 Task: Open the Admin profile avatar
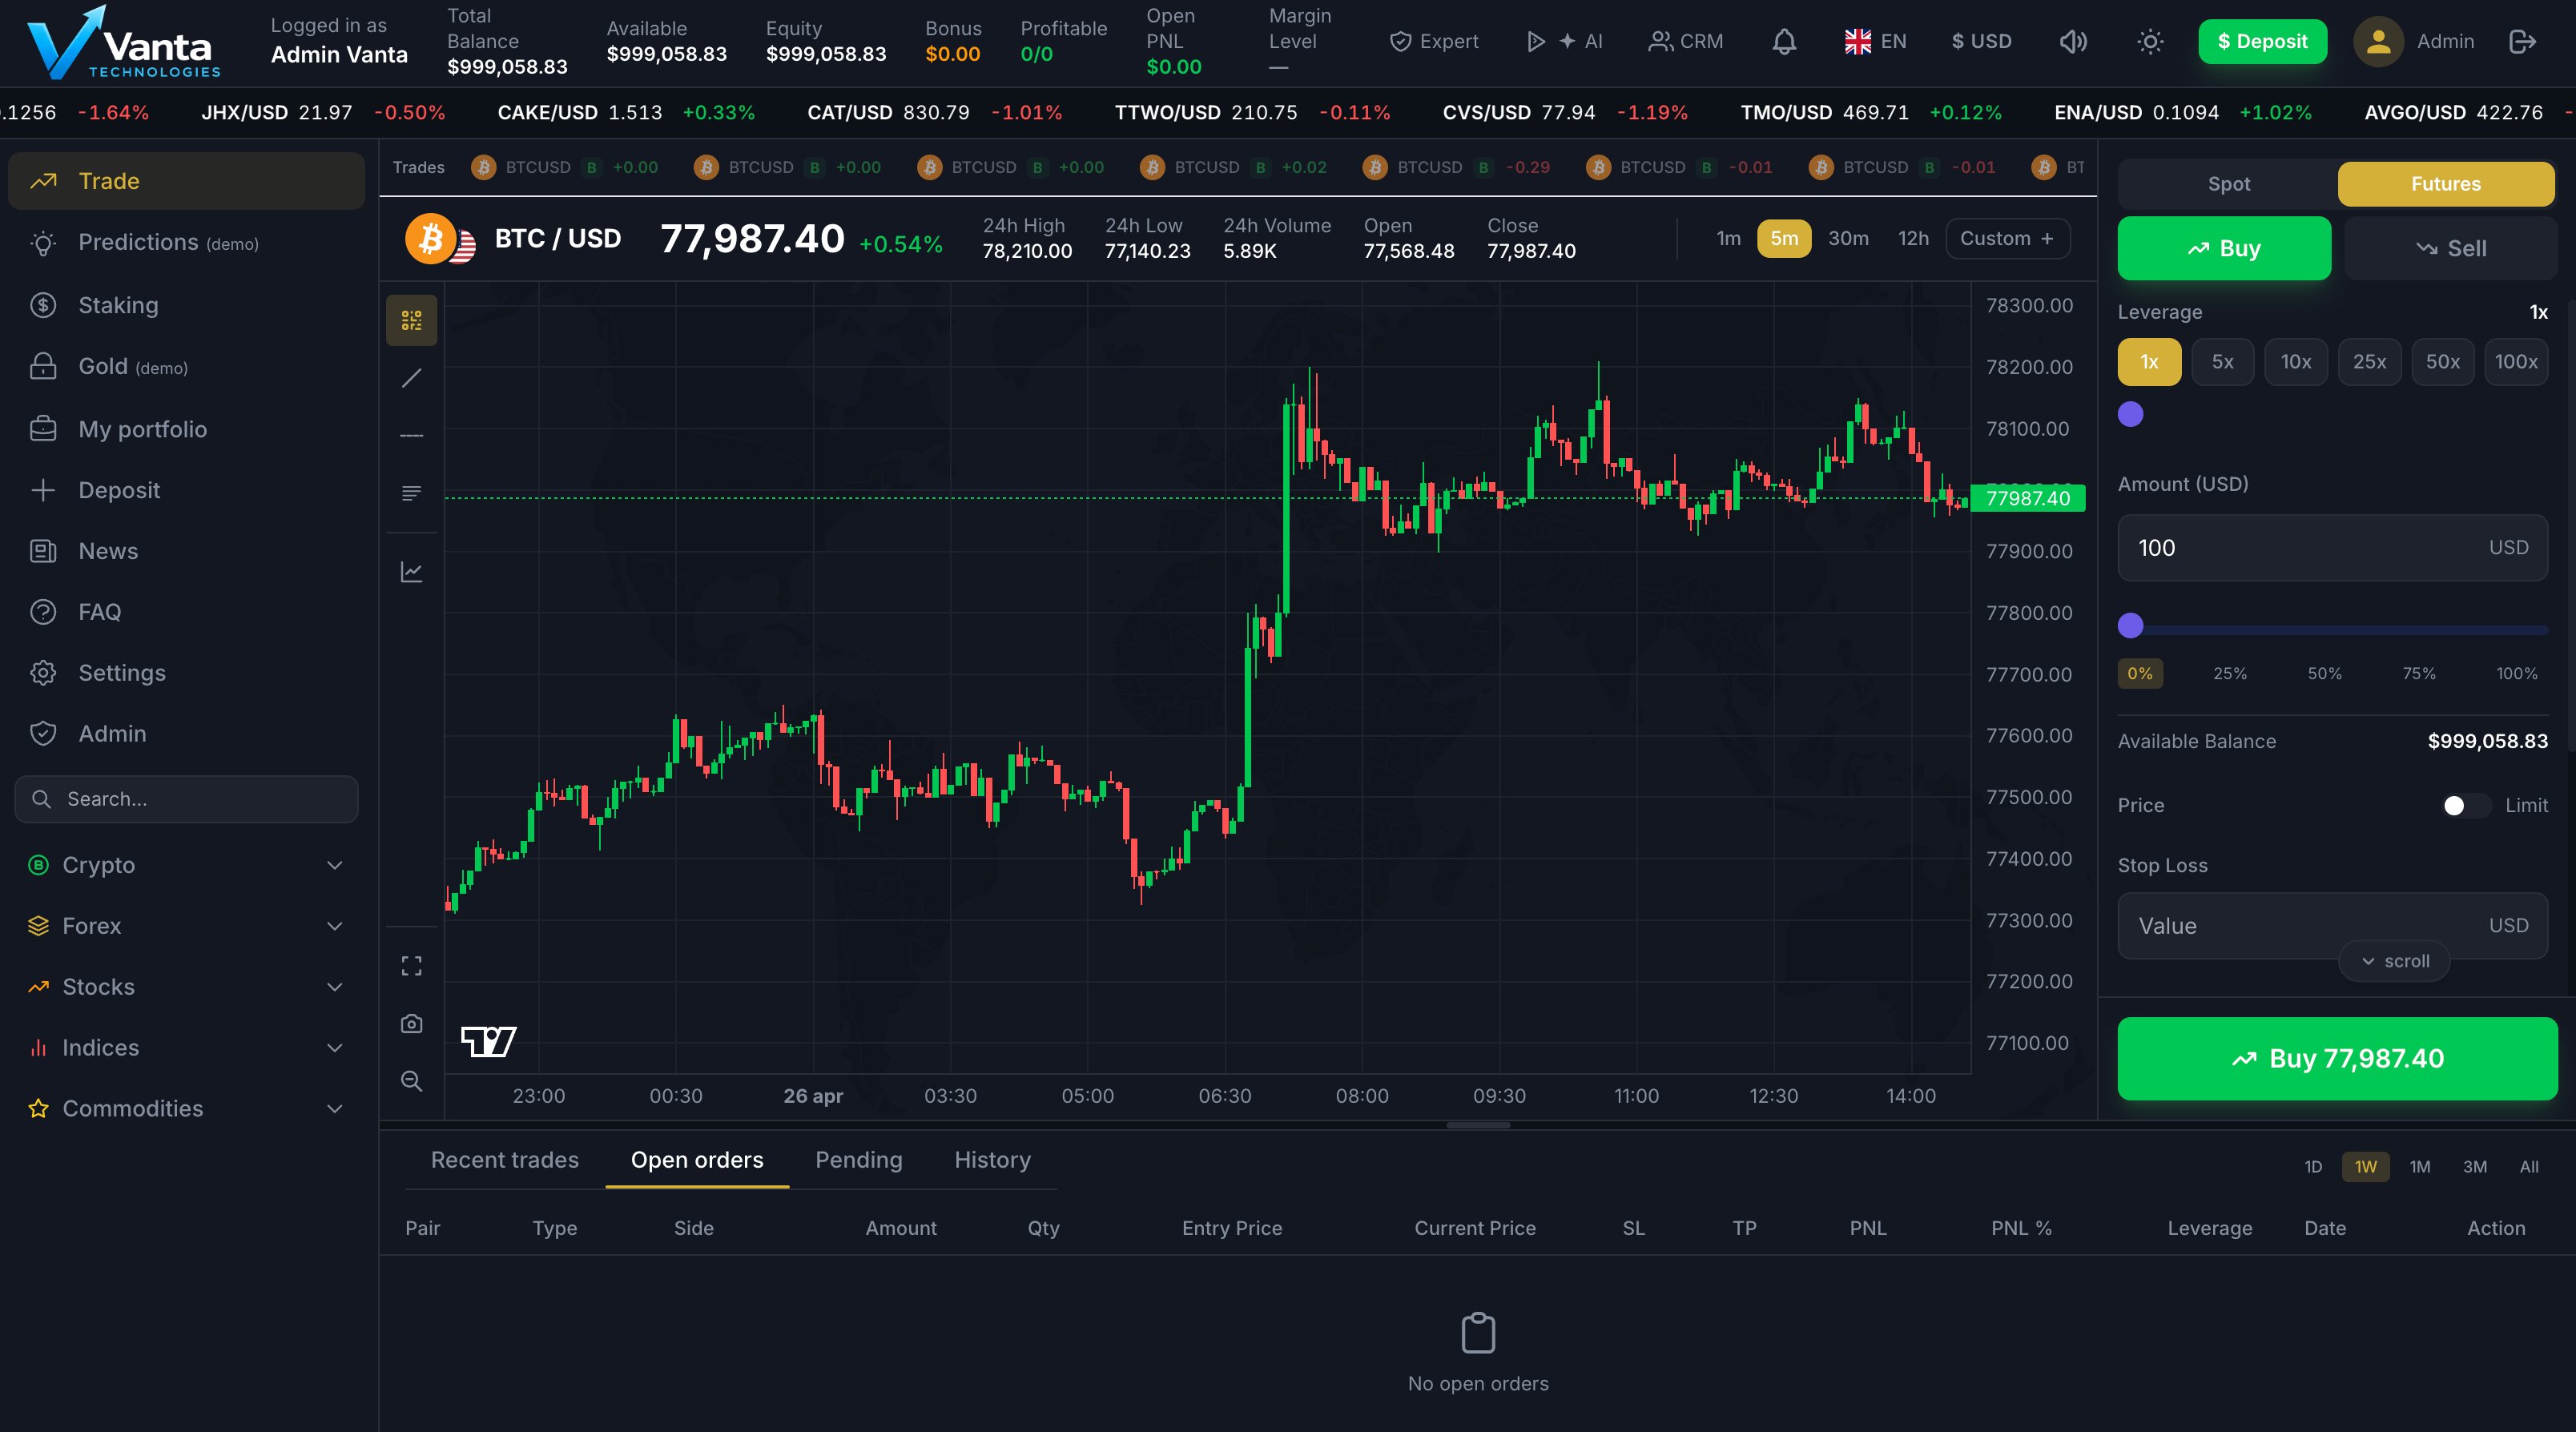click(2378, 41)
